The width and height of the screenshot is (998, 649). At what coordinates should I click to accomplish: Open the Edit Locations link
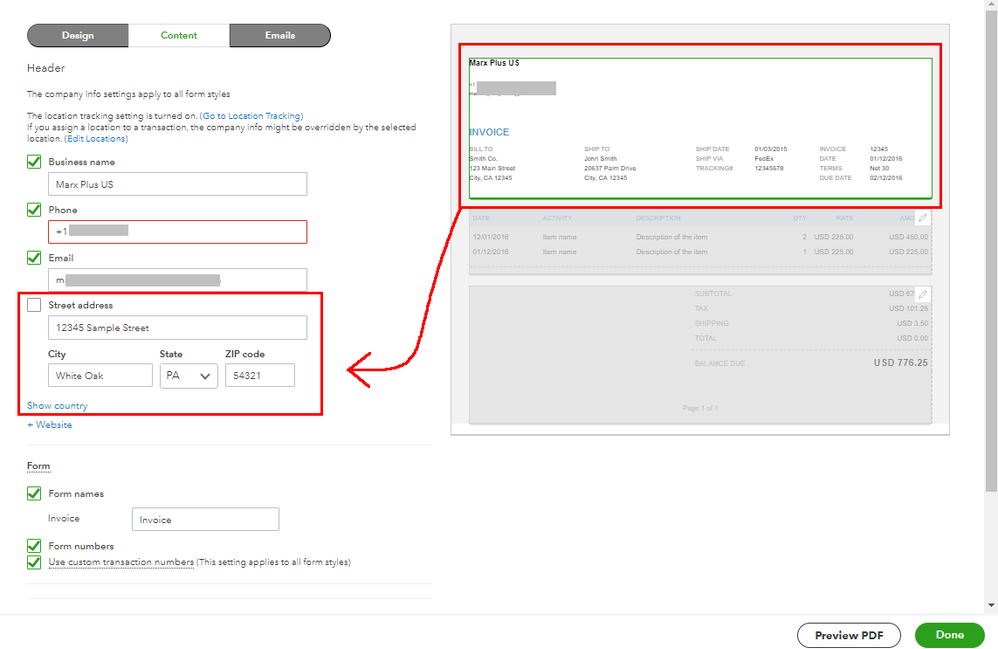96,139
